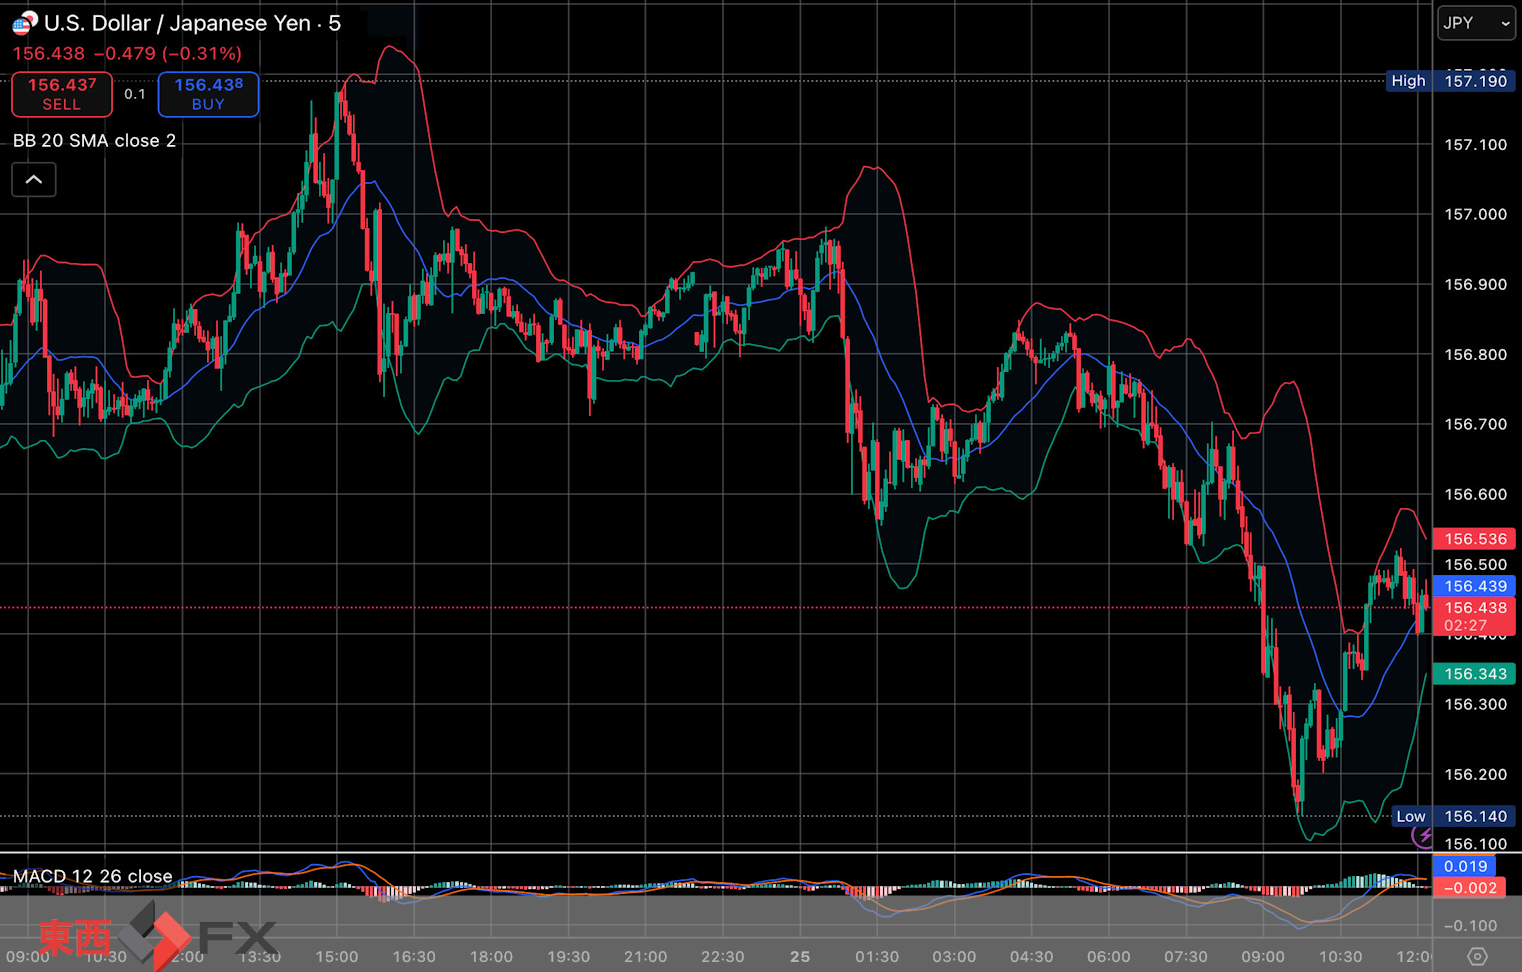Viewport: 1522px width, 972px height.
Task: Click the red 156.536 upper band label
Action: [1474, 539]
